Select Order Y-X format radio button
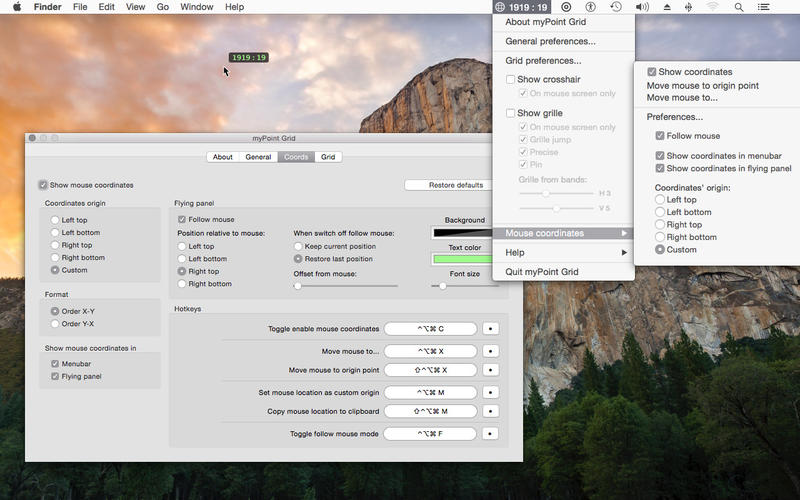The image size is (800, 500). point(55,324)
